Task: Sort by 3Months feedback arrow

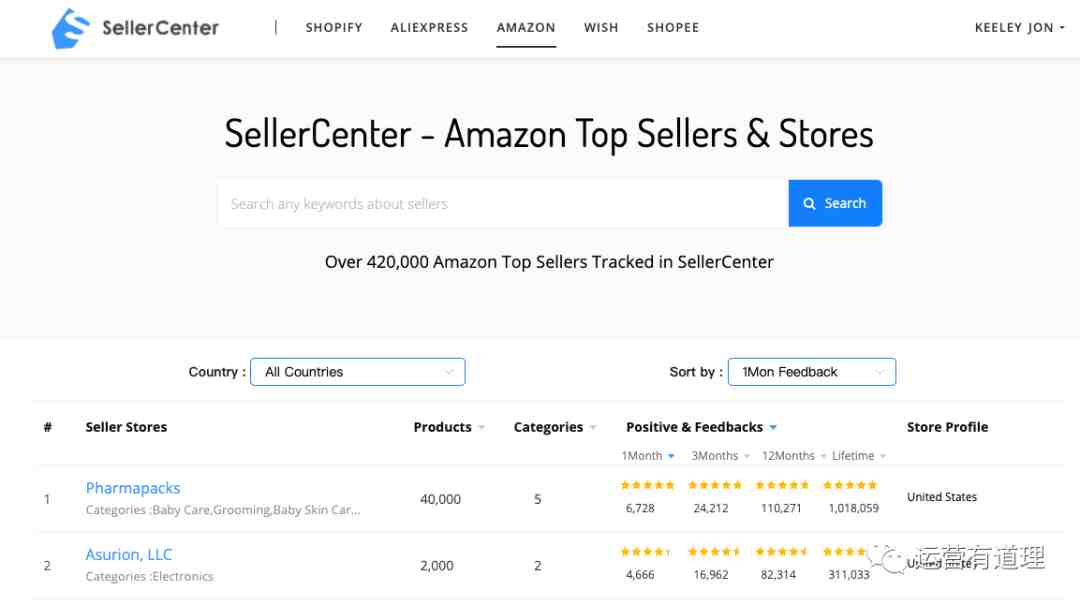Action: coord(747,456)
